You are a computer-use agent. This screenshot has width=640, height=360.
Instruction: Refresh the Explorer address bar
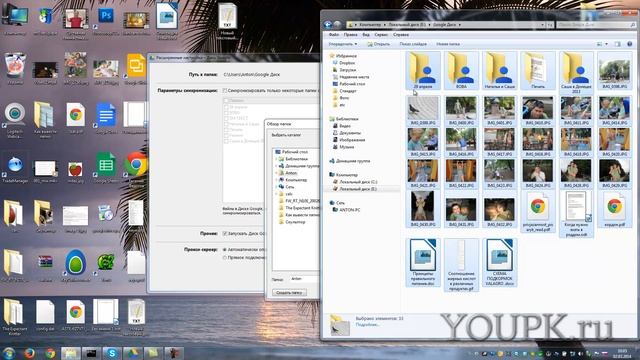550,25
